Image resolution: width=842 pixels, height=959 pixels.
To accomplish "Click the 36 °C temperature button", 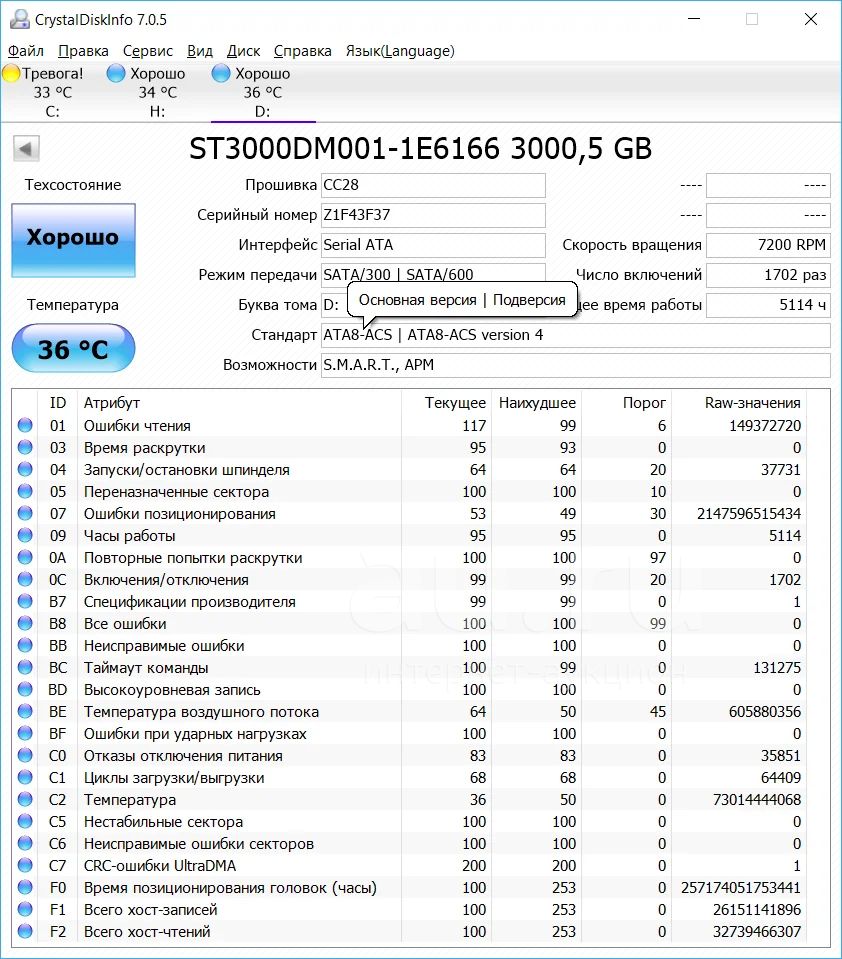I will pos(73,348).
